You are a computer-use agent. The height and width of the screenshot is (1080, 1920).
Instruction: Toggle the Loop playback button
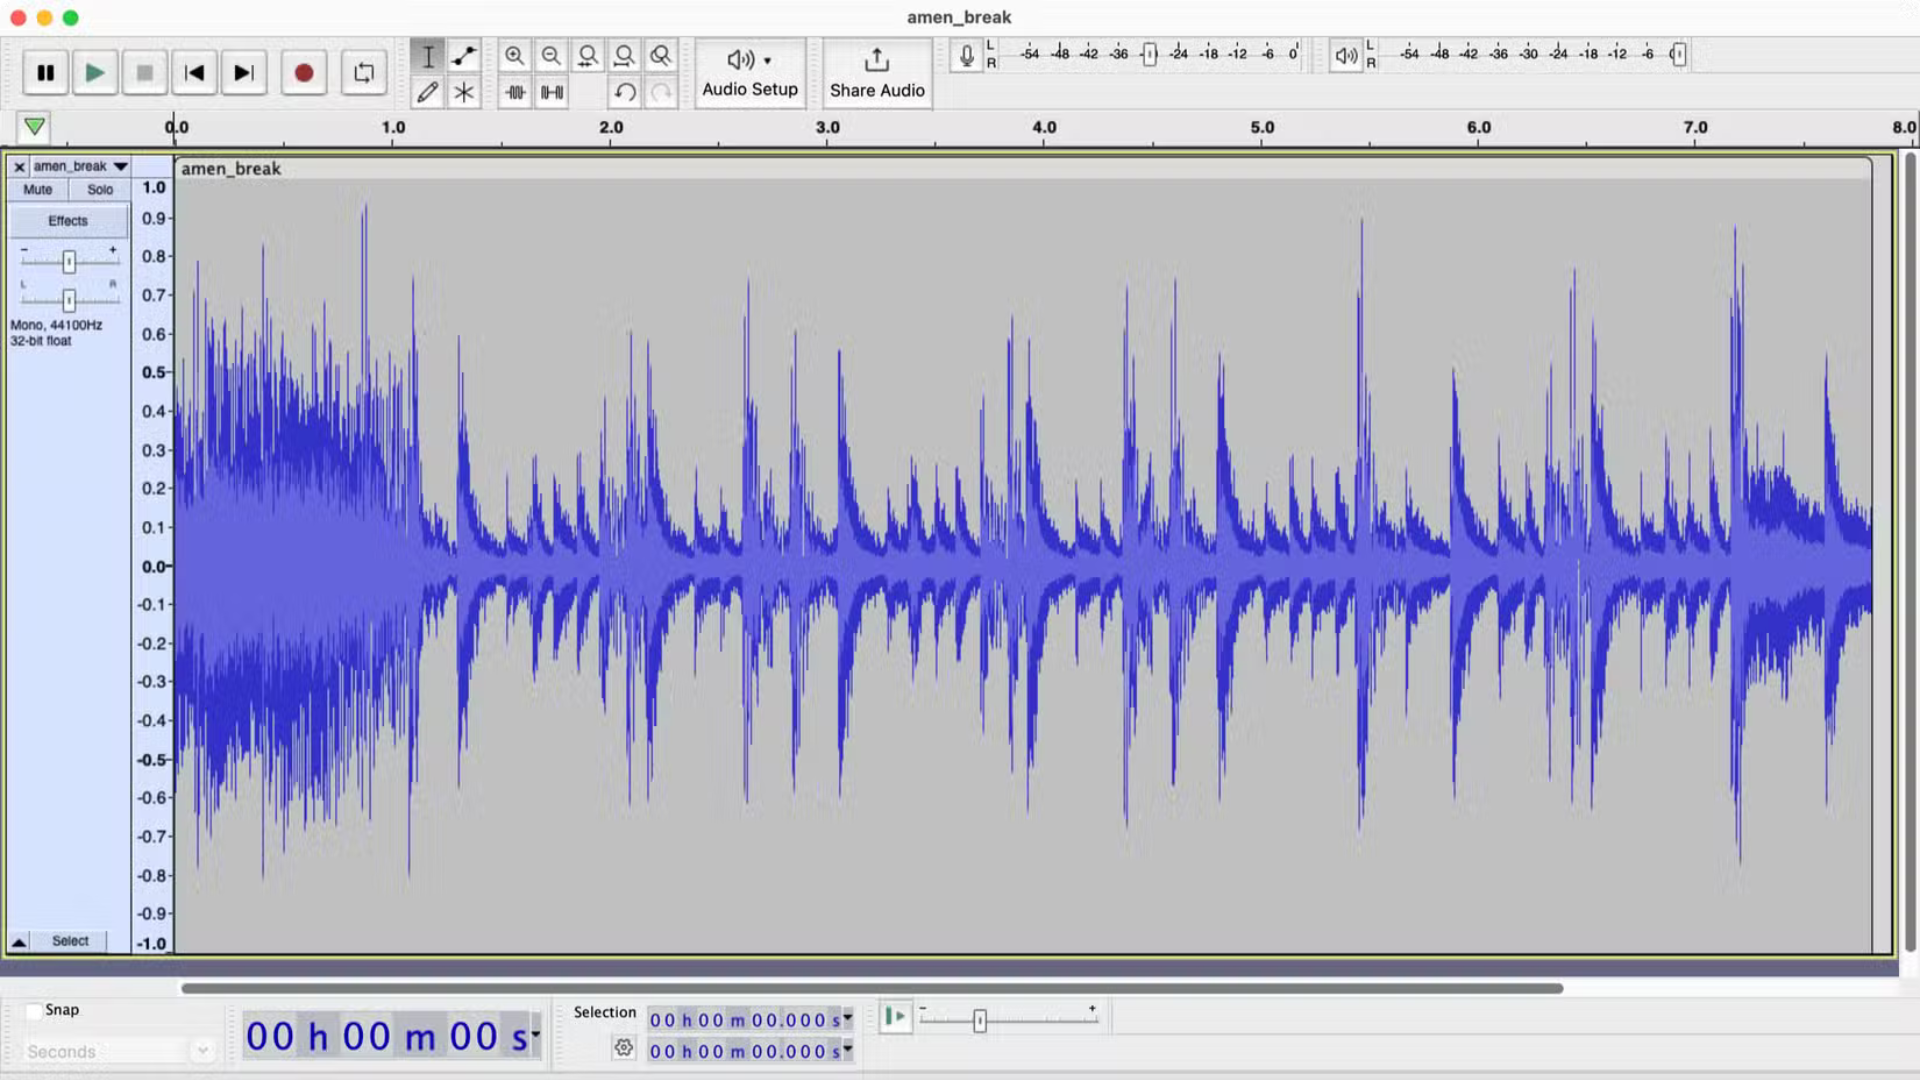(364, 72)
